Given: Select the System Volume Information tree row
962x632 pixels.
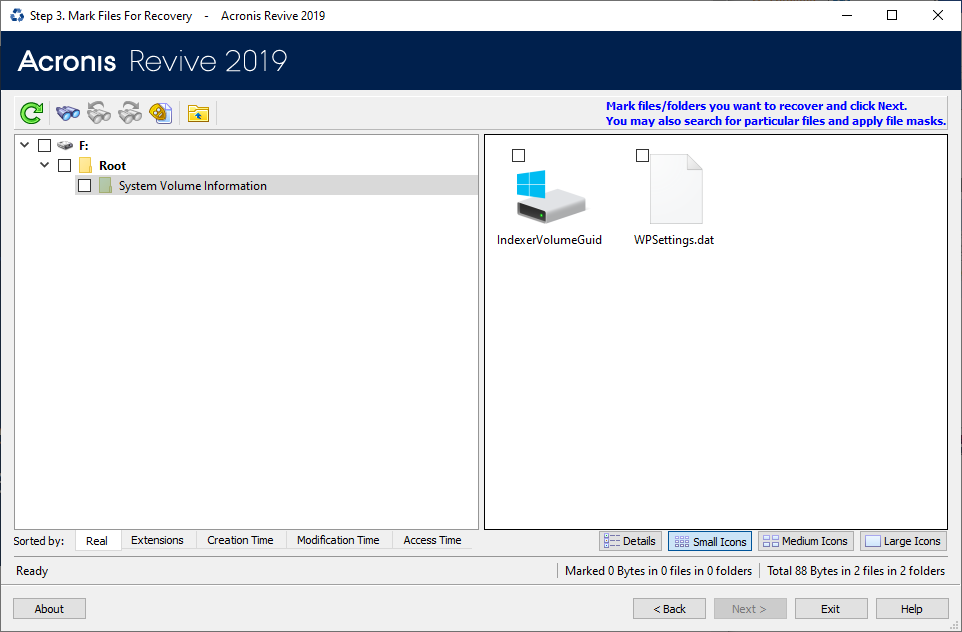Looking at the screenshot, I should (276, 185).
